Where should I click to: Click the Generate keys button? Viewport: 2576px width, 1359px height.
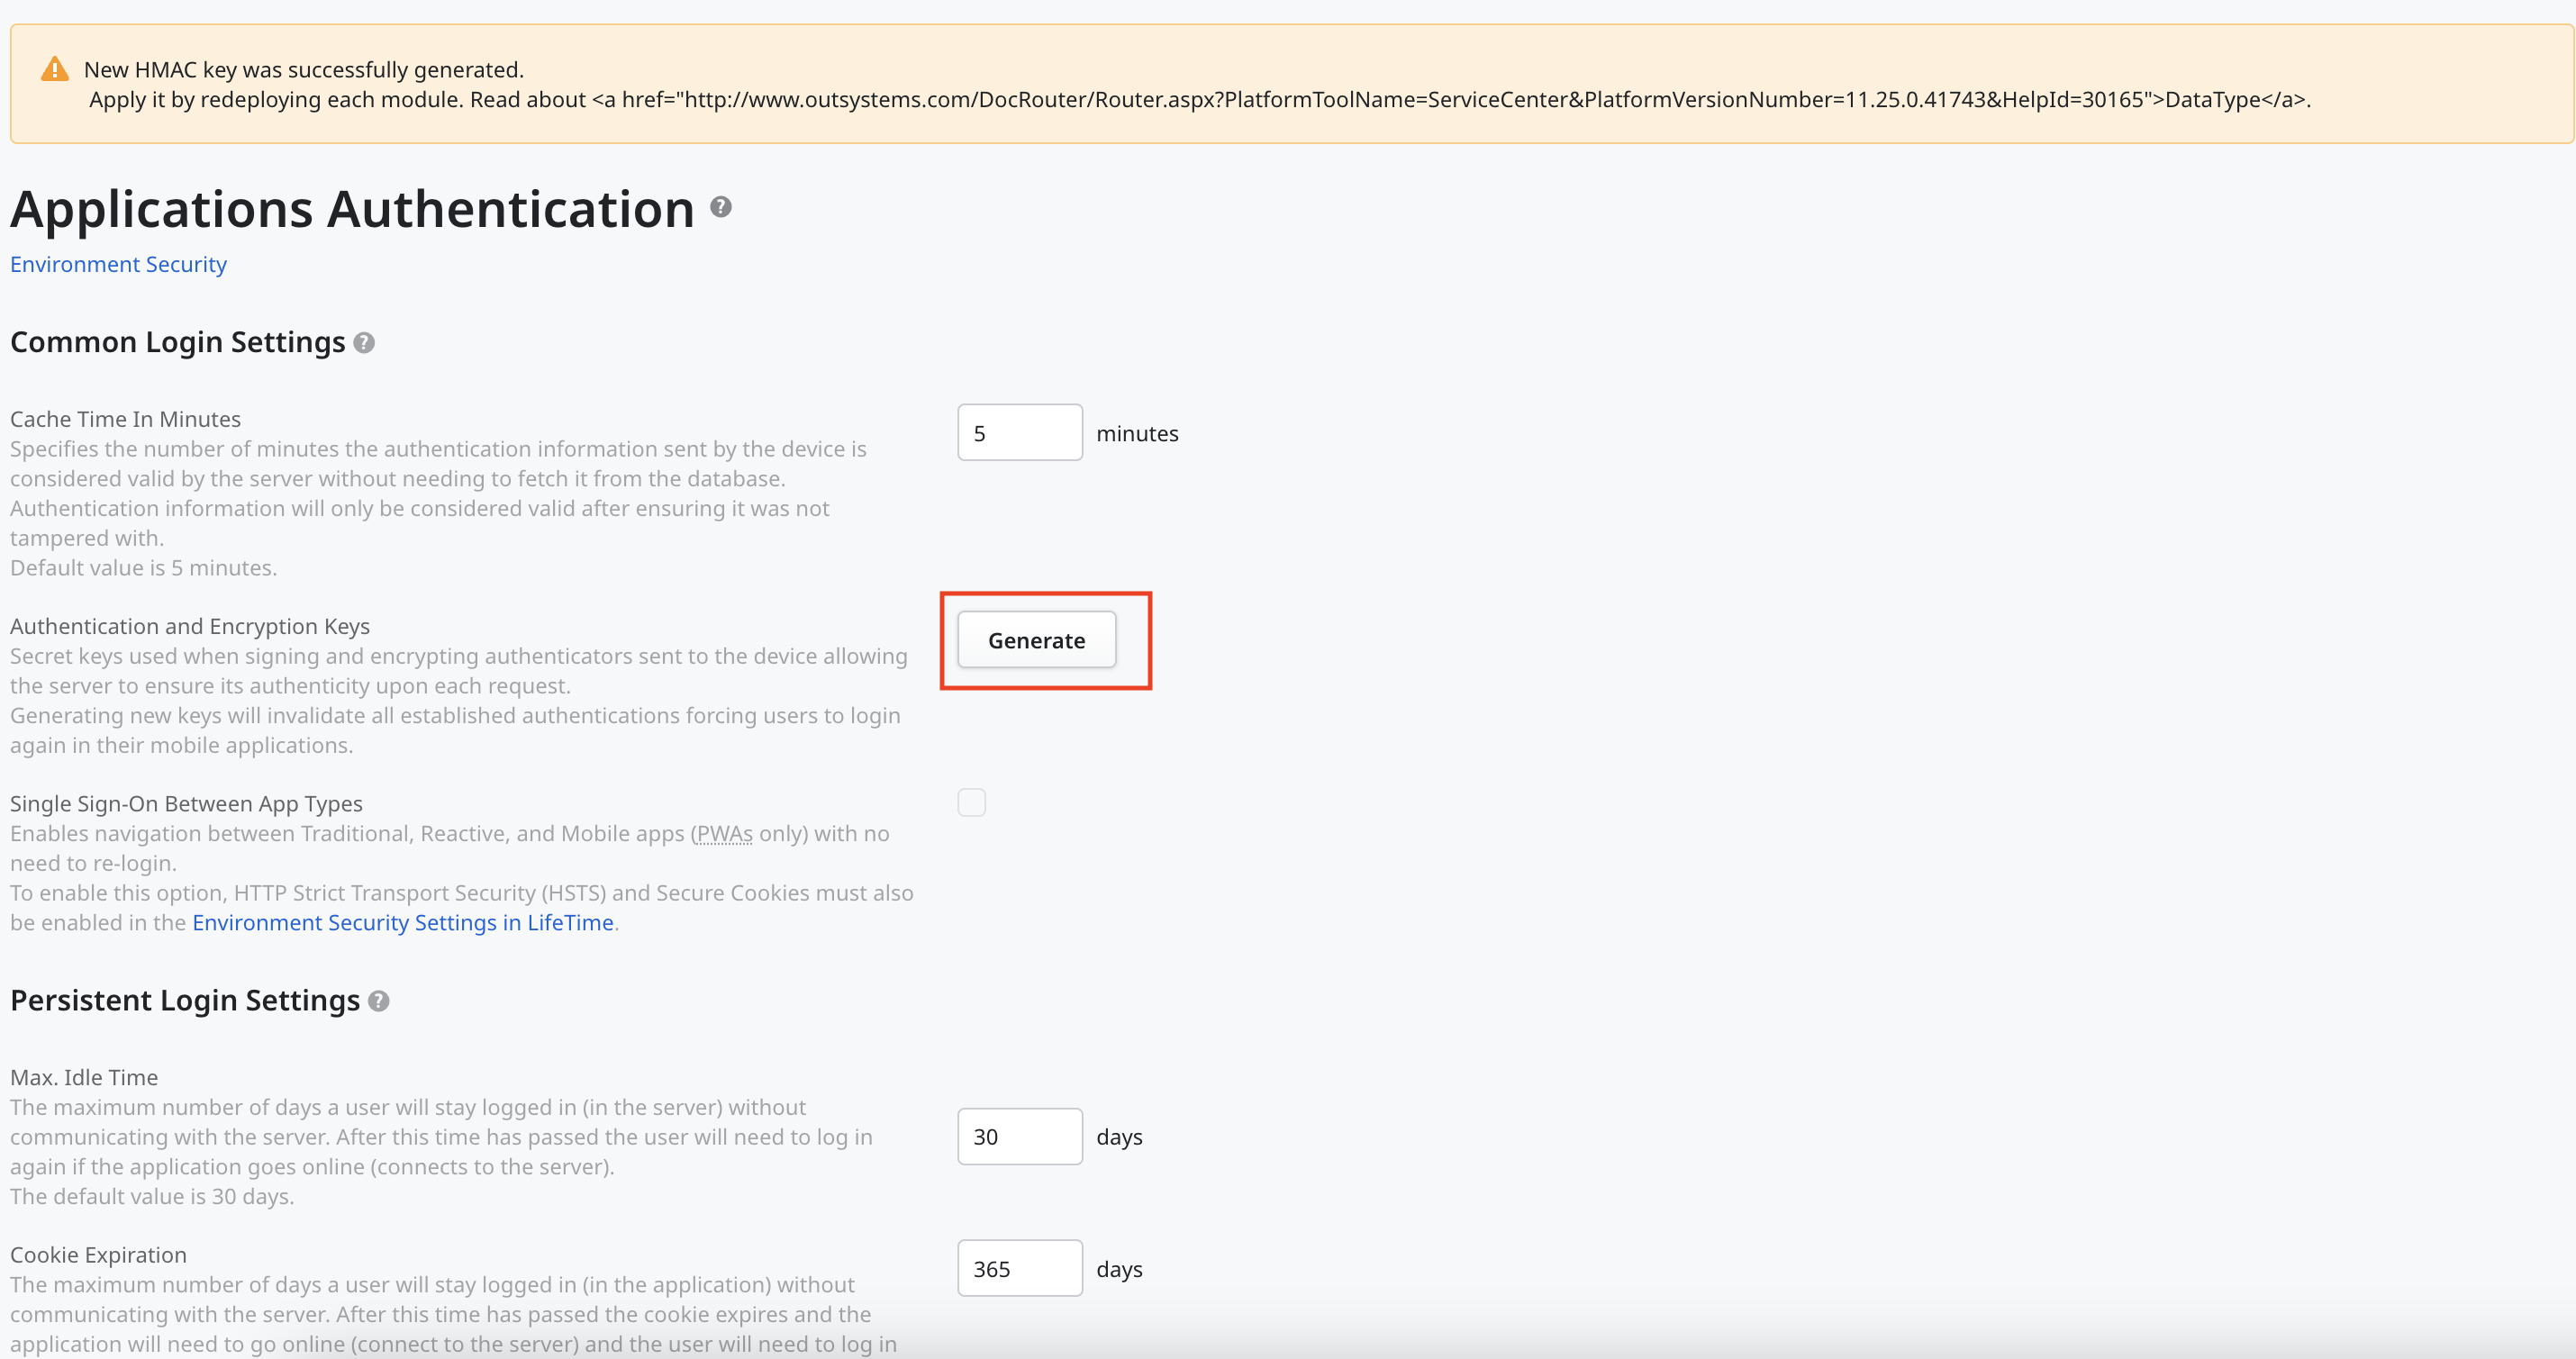click(1035, 640)
